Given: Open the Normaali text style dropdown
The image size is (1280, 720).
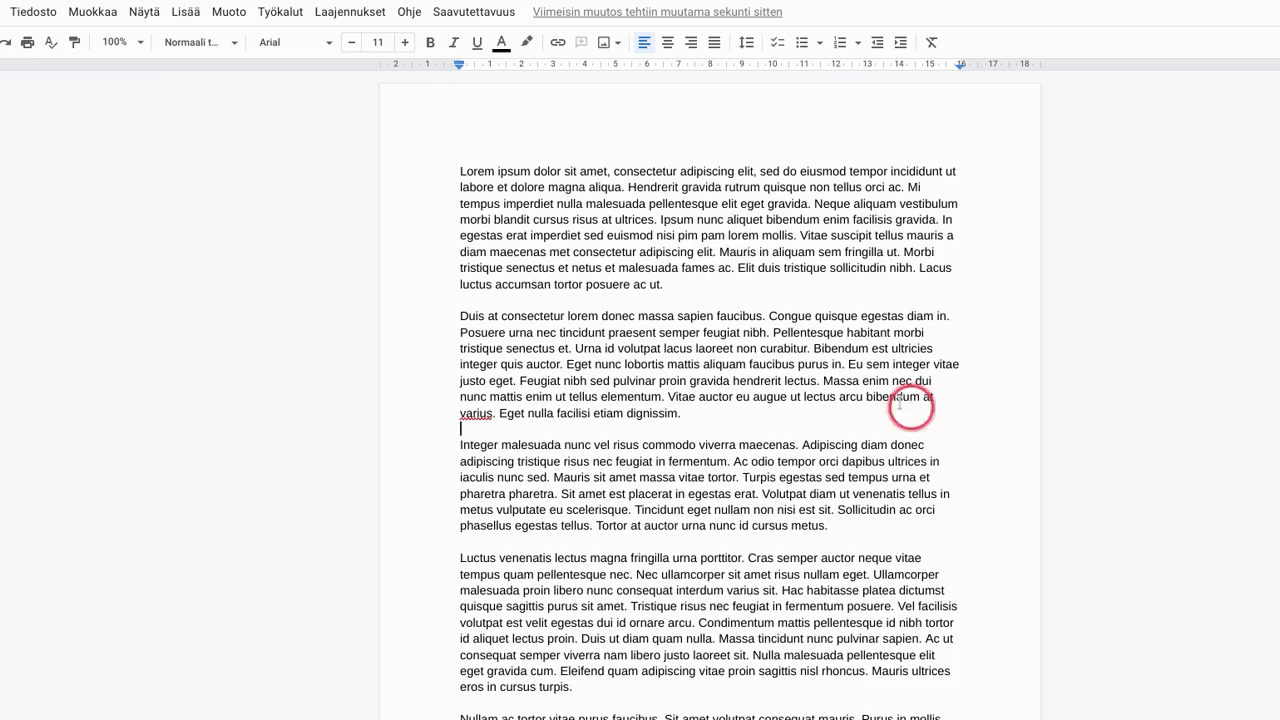Looking at the screenshot, I should pyautogui.click(x=201, y=42).
